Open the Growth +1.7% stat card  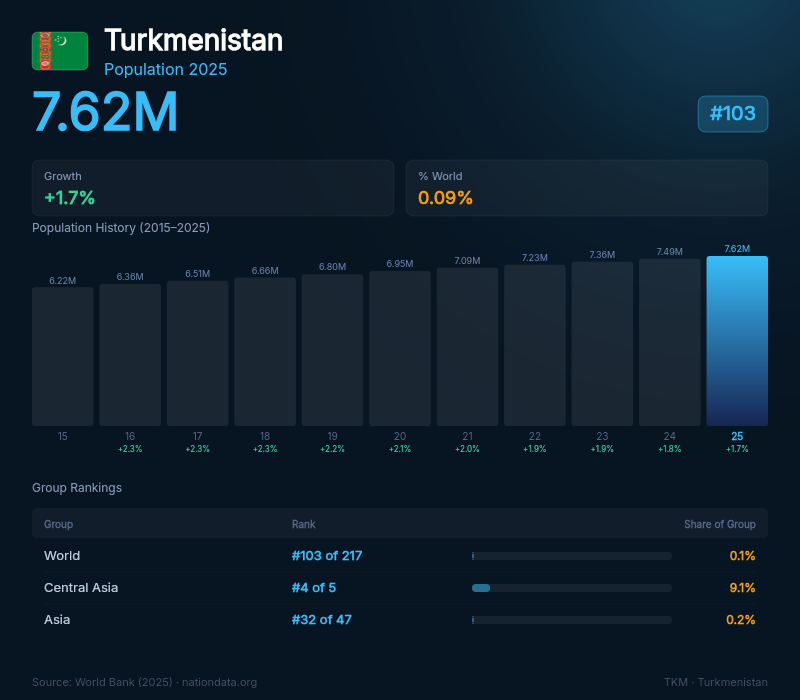tap(213, 188)
